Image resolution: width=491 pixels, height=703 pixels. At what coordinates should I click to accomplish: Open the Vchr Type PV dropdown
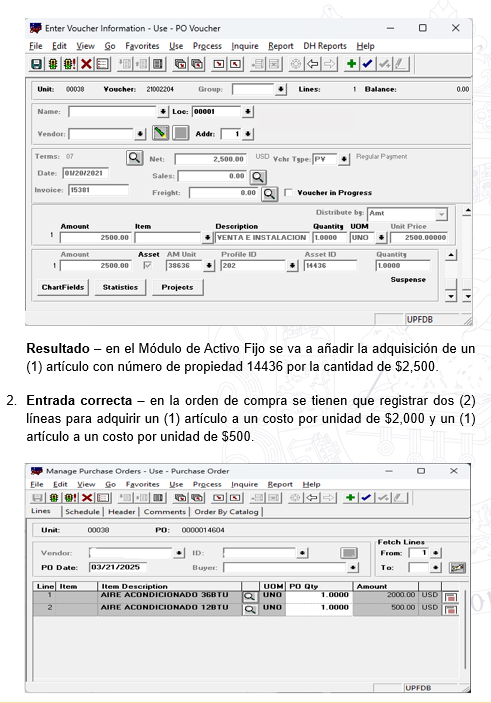pos(344,159)
